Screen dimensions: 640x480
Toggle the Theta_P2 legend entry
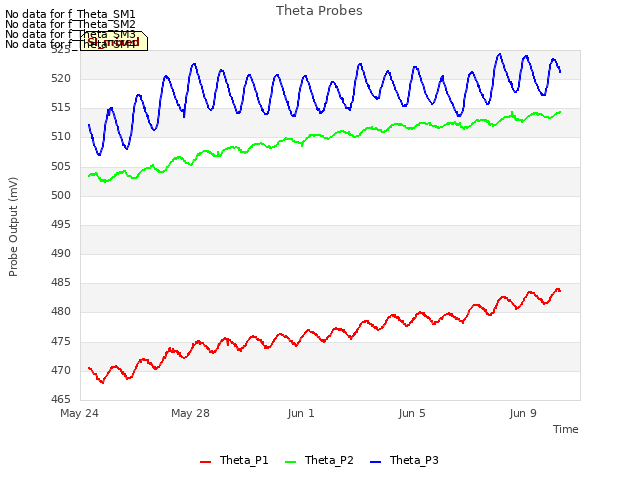click(319, 460)
